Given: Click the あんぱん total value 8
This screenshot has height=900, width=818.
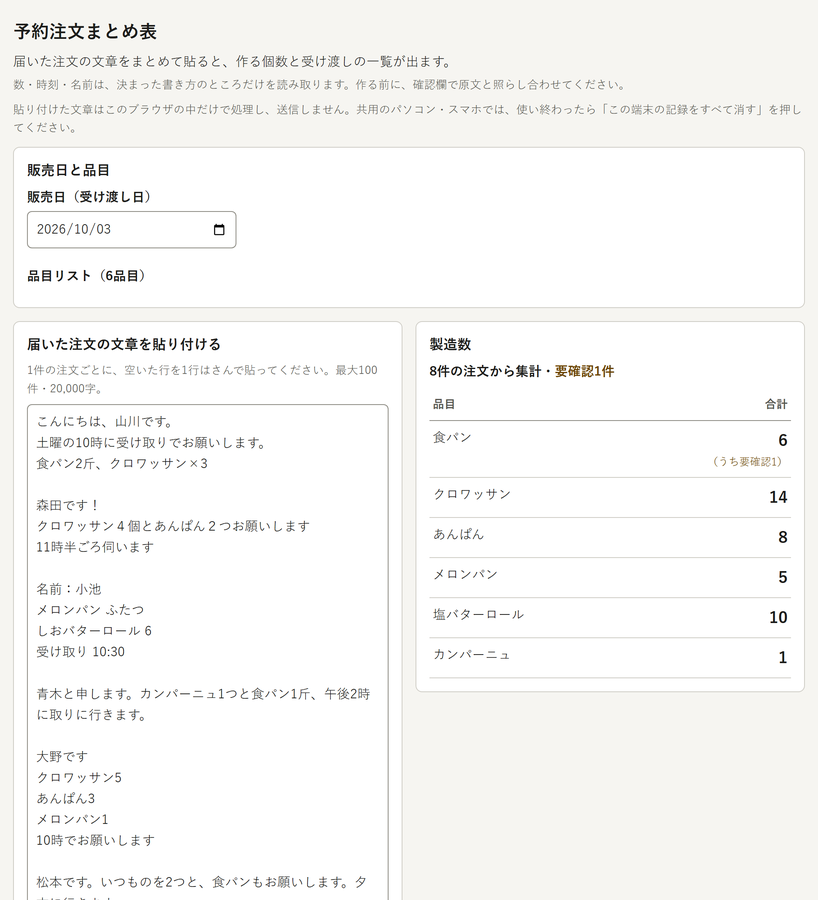Looking at the screenshot, I should (782, 537).
